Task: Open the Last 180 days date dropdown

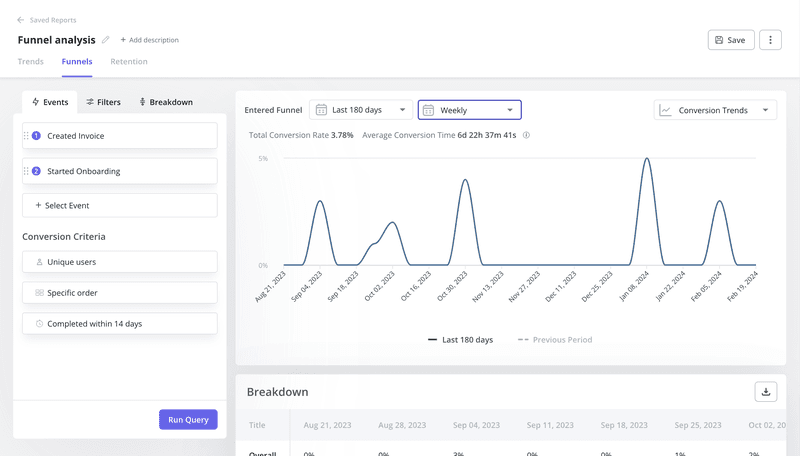Action: (x=360, y=110)
